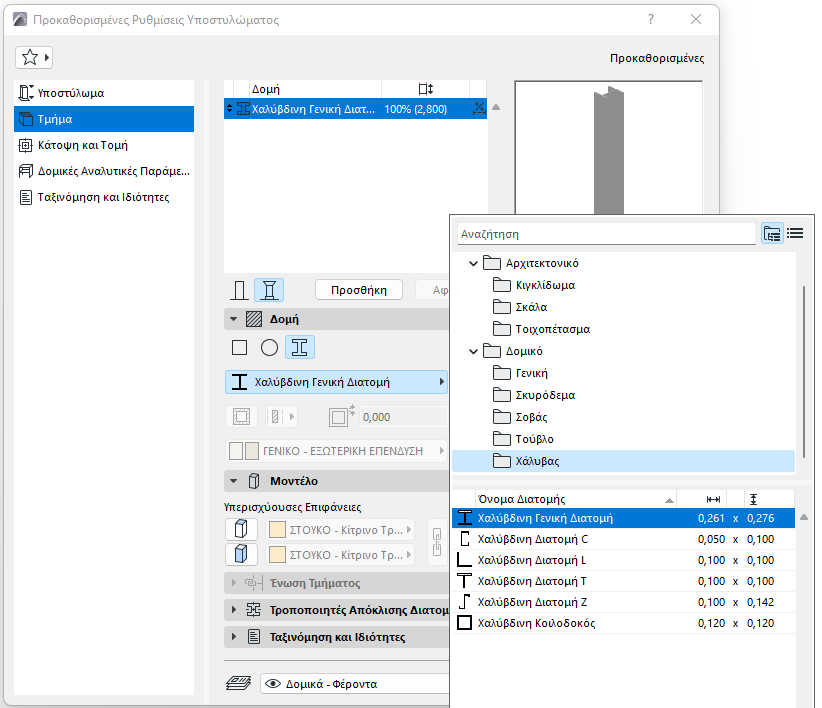Select the Γενική folder

tap(521, 373)
